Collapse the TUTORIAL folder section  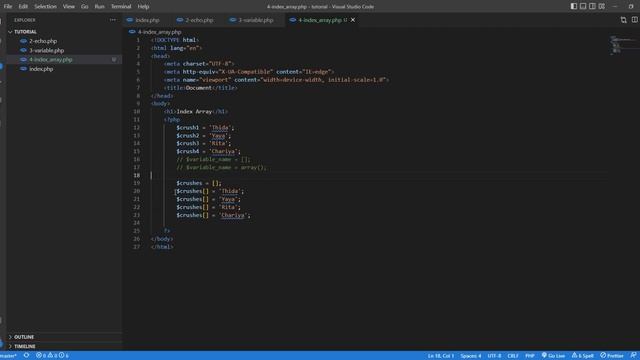pos(25,32)
